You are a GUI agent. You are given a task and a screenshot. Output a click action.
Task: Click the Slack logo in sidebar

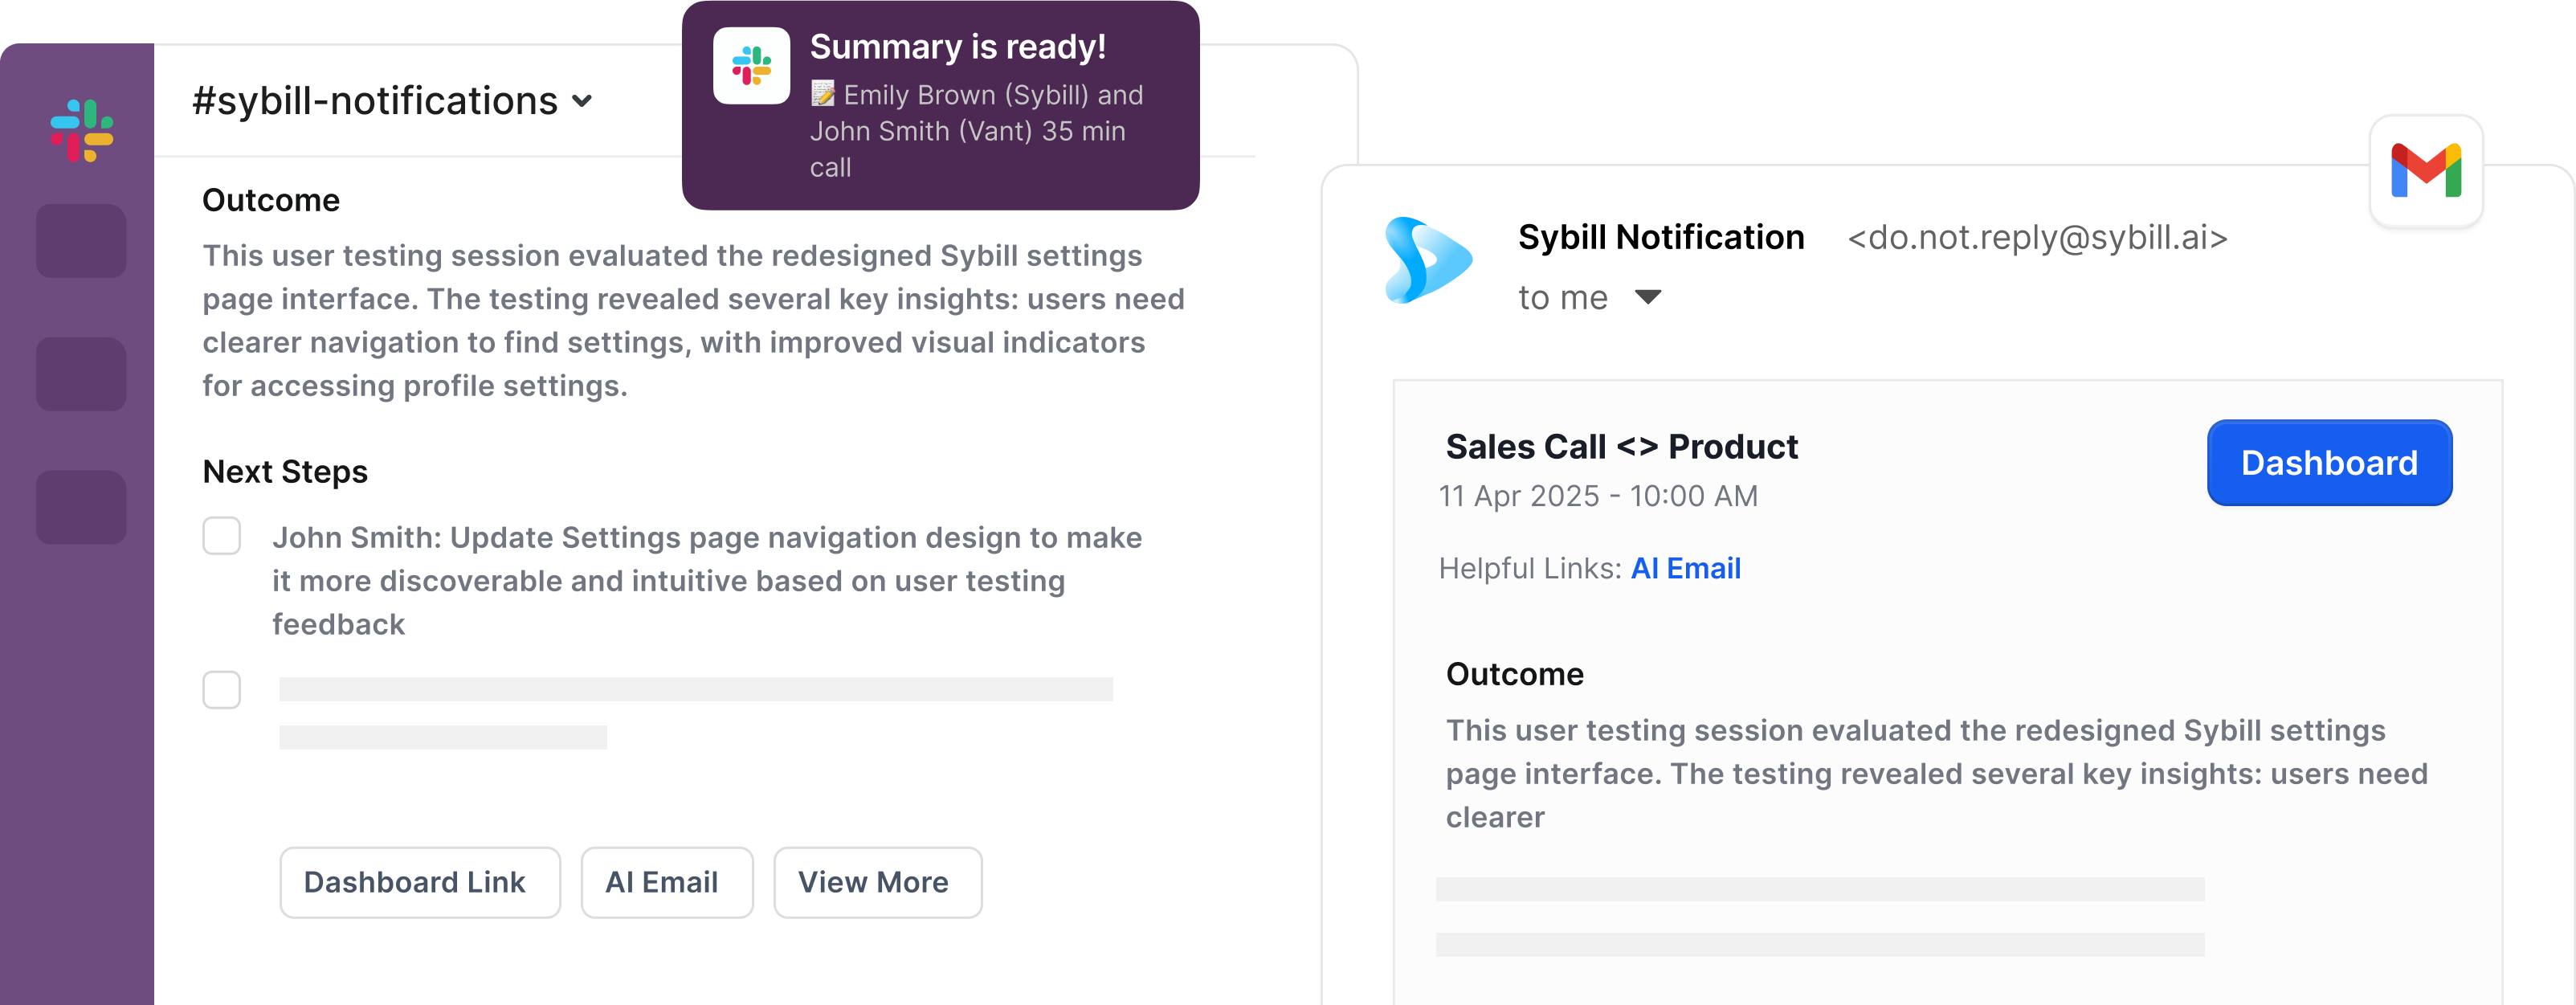82,130
